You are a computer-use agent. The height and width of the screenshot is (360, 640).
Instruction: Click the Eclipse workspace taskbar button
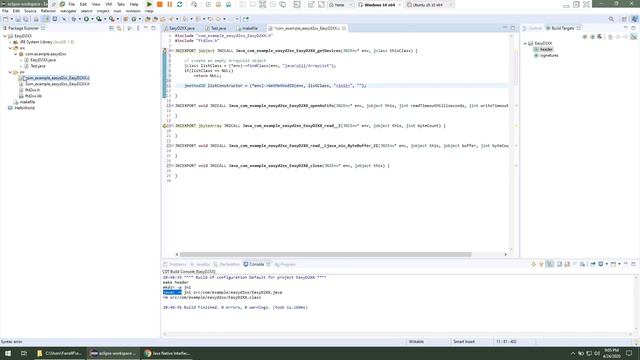coord(113,353)
